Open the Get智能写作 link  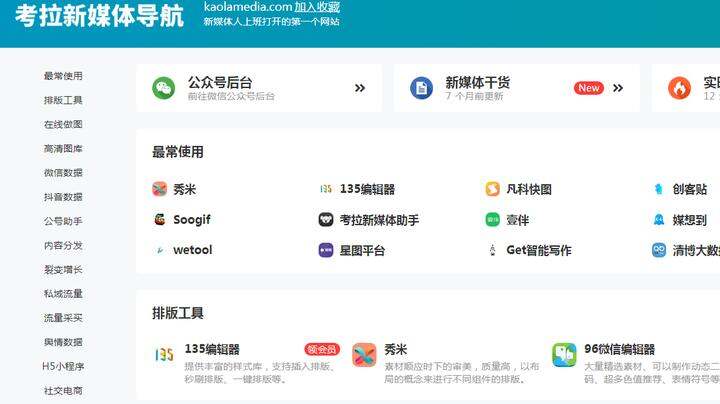tap(539, 250)
